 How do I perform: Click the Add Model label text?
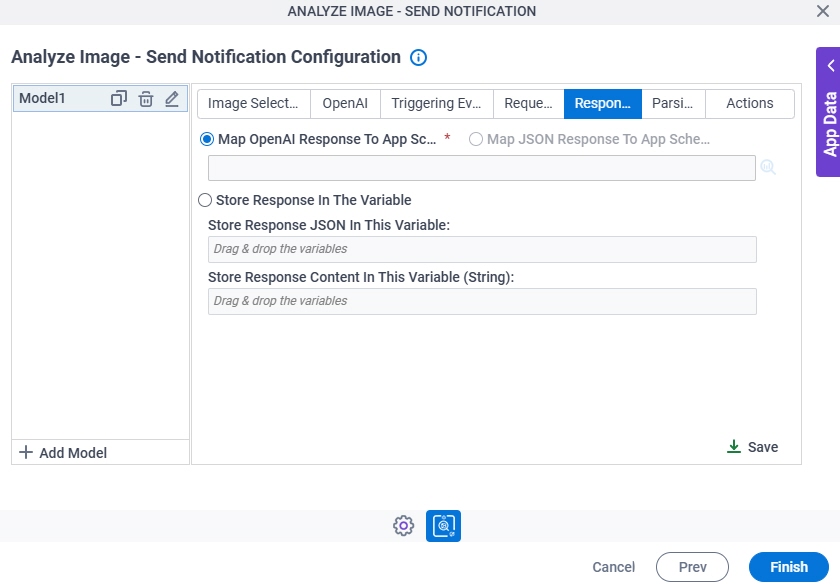73,453
